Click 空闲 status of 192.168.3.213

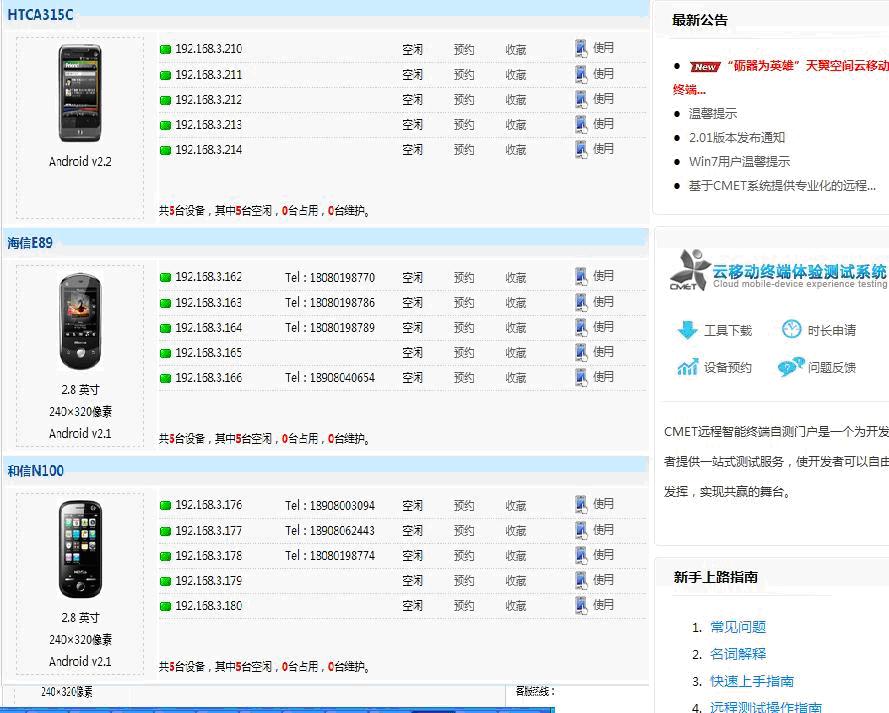(x=412, y=125)
